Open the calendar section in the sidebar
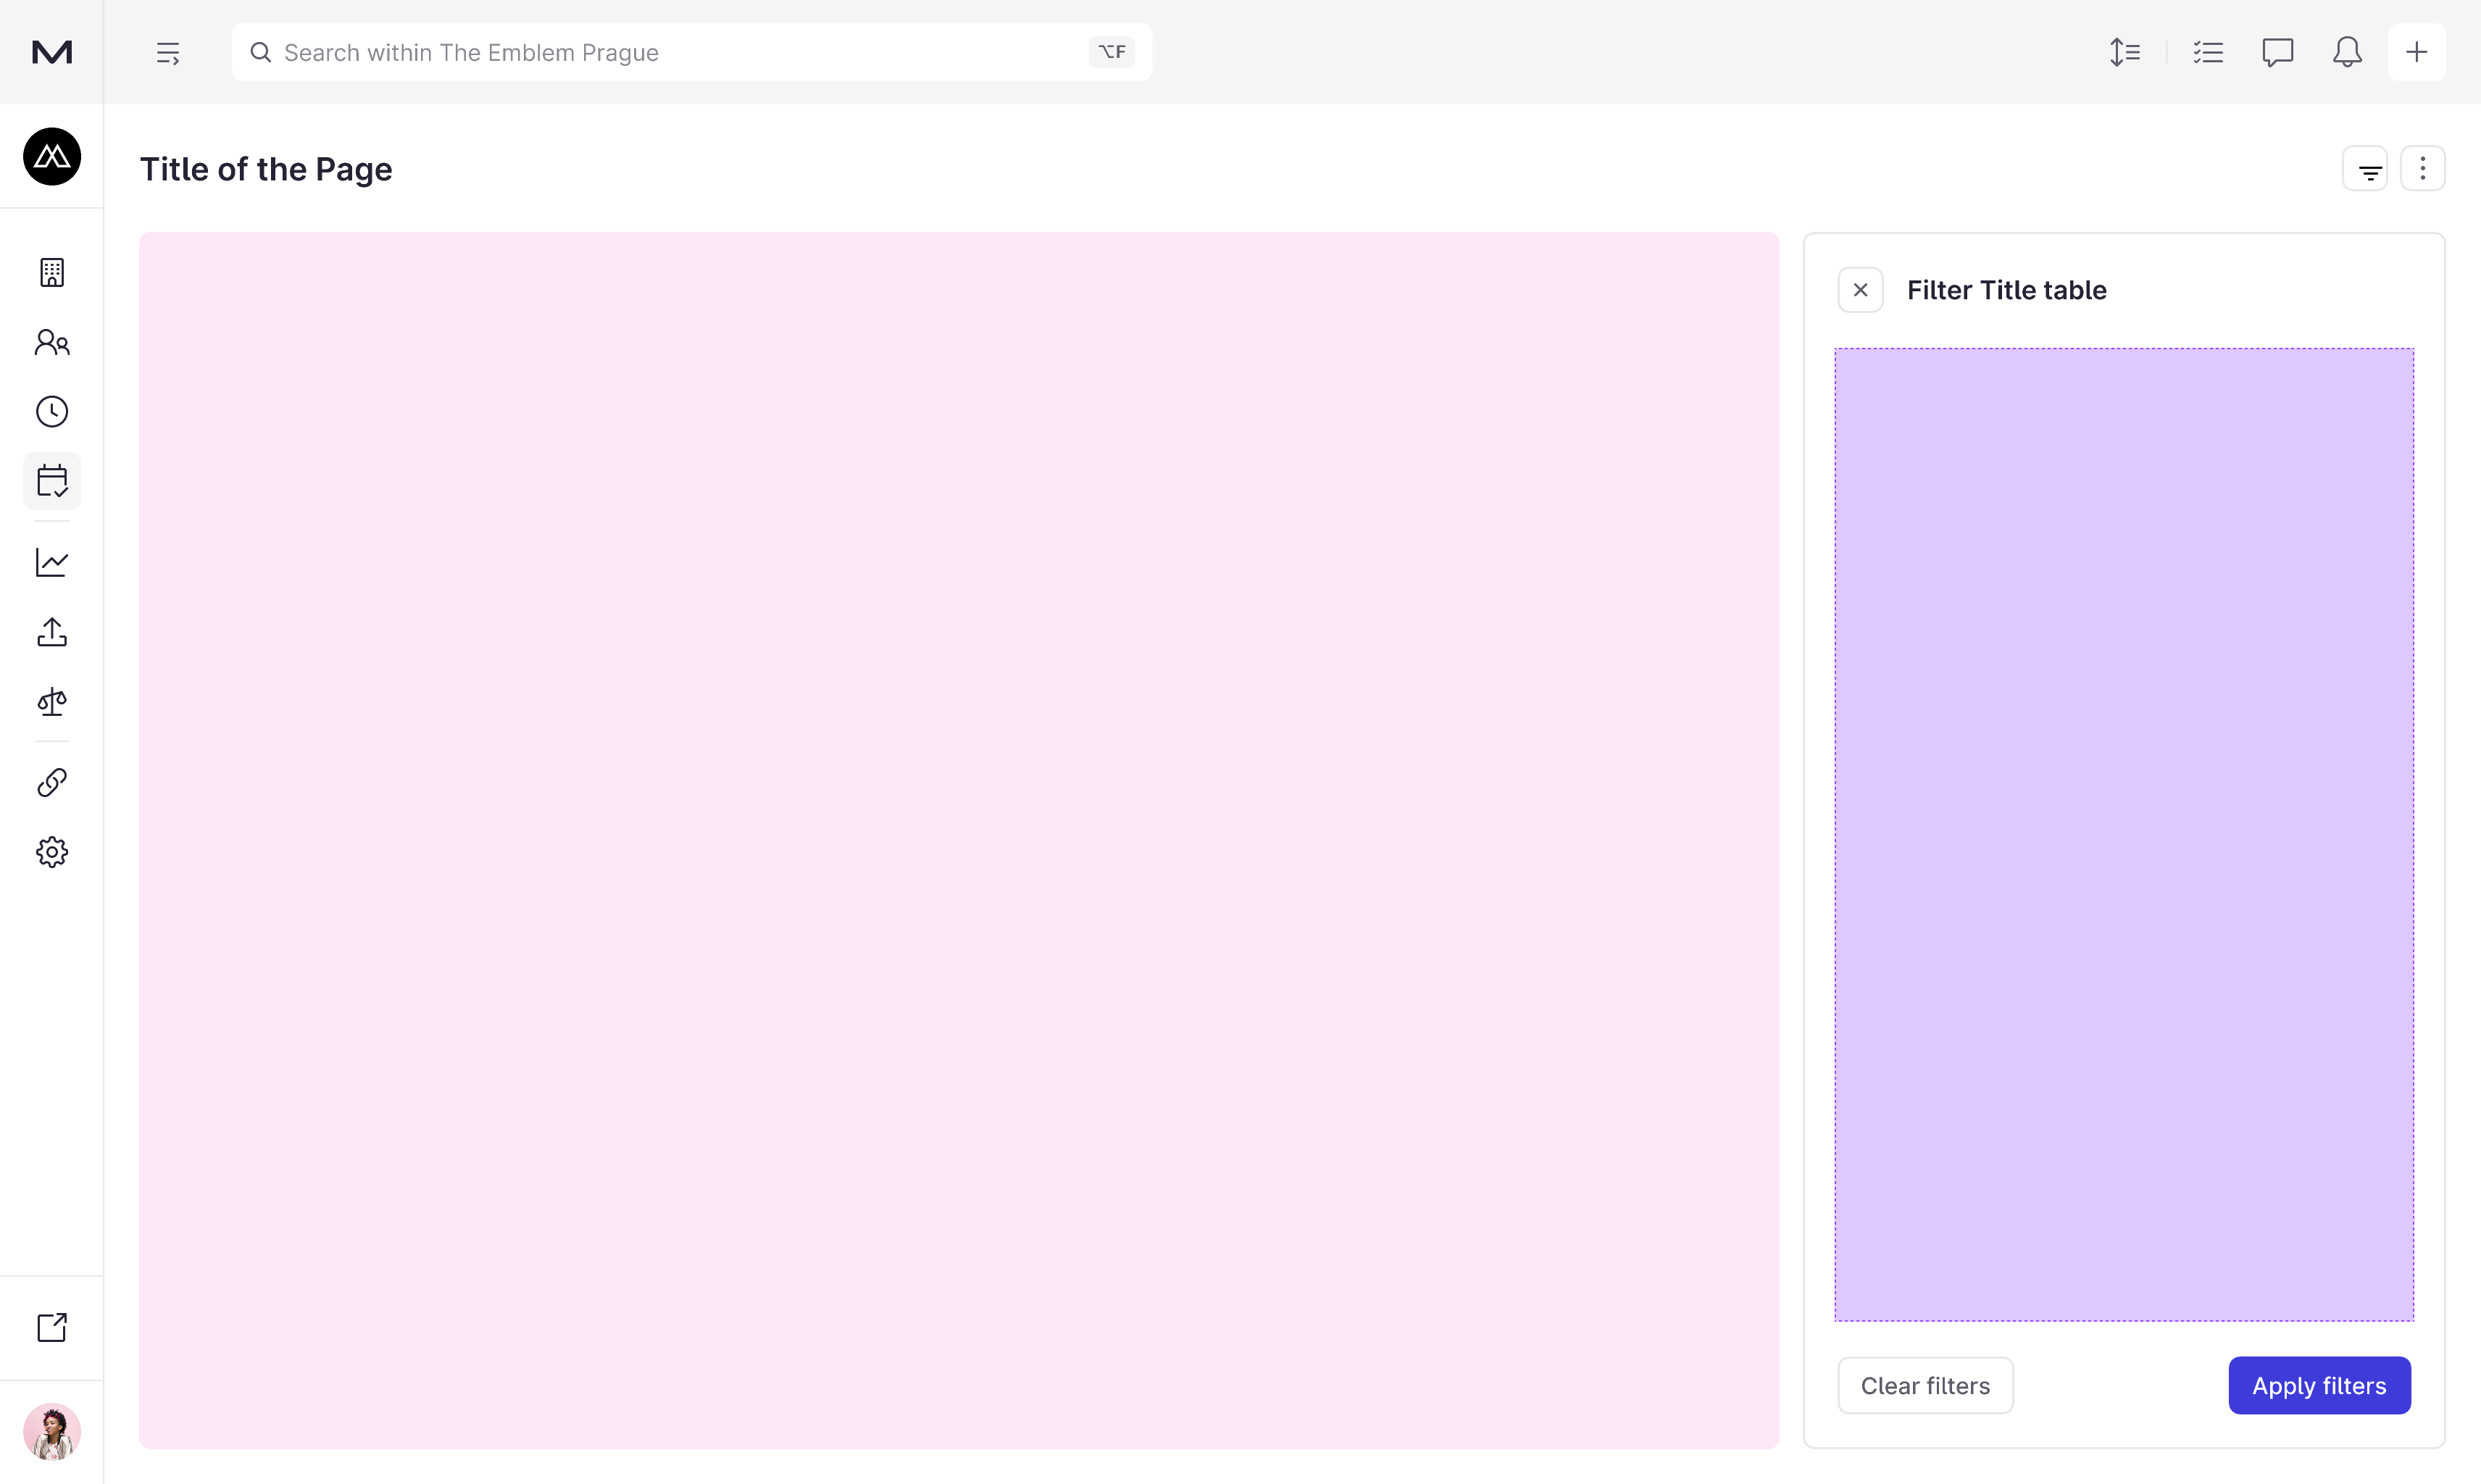 [51, 481]
